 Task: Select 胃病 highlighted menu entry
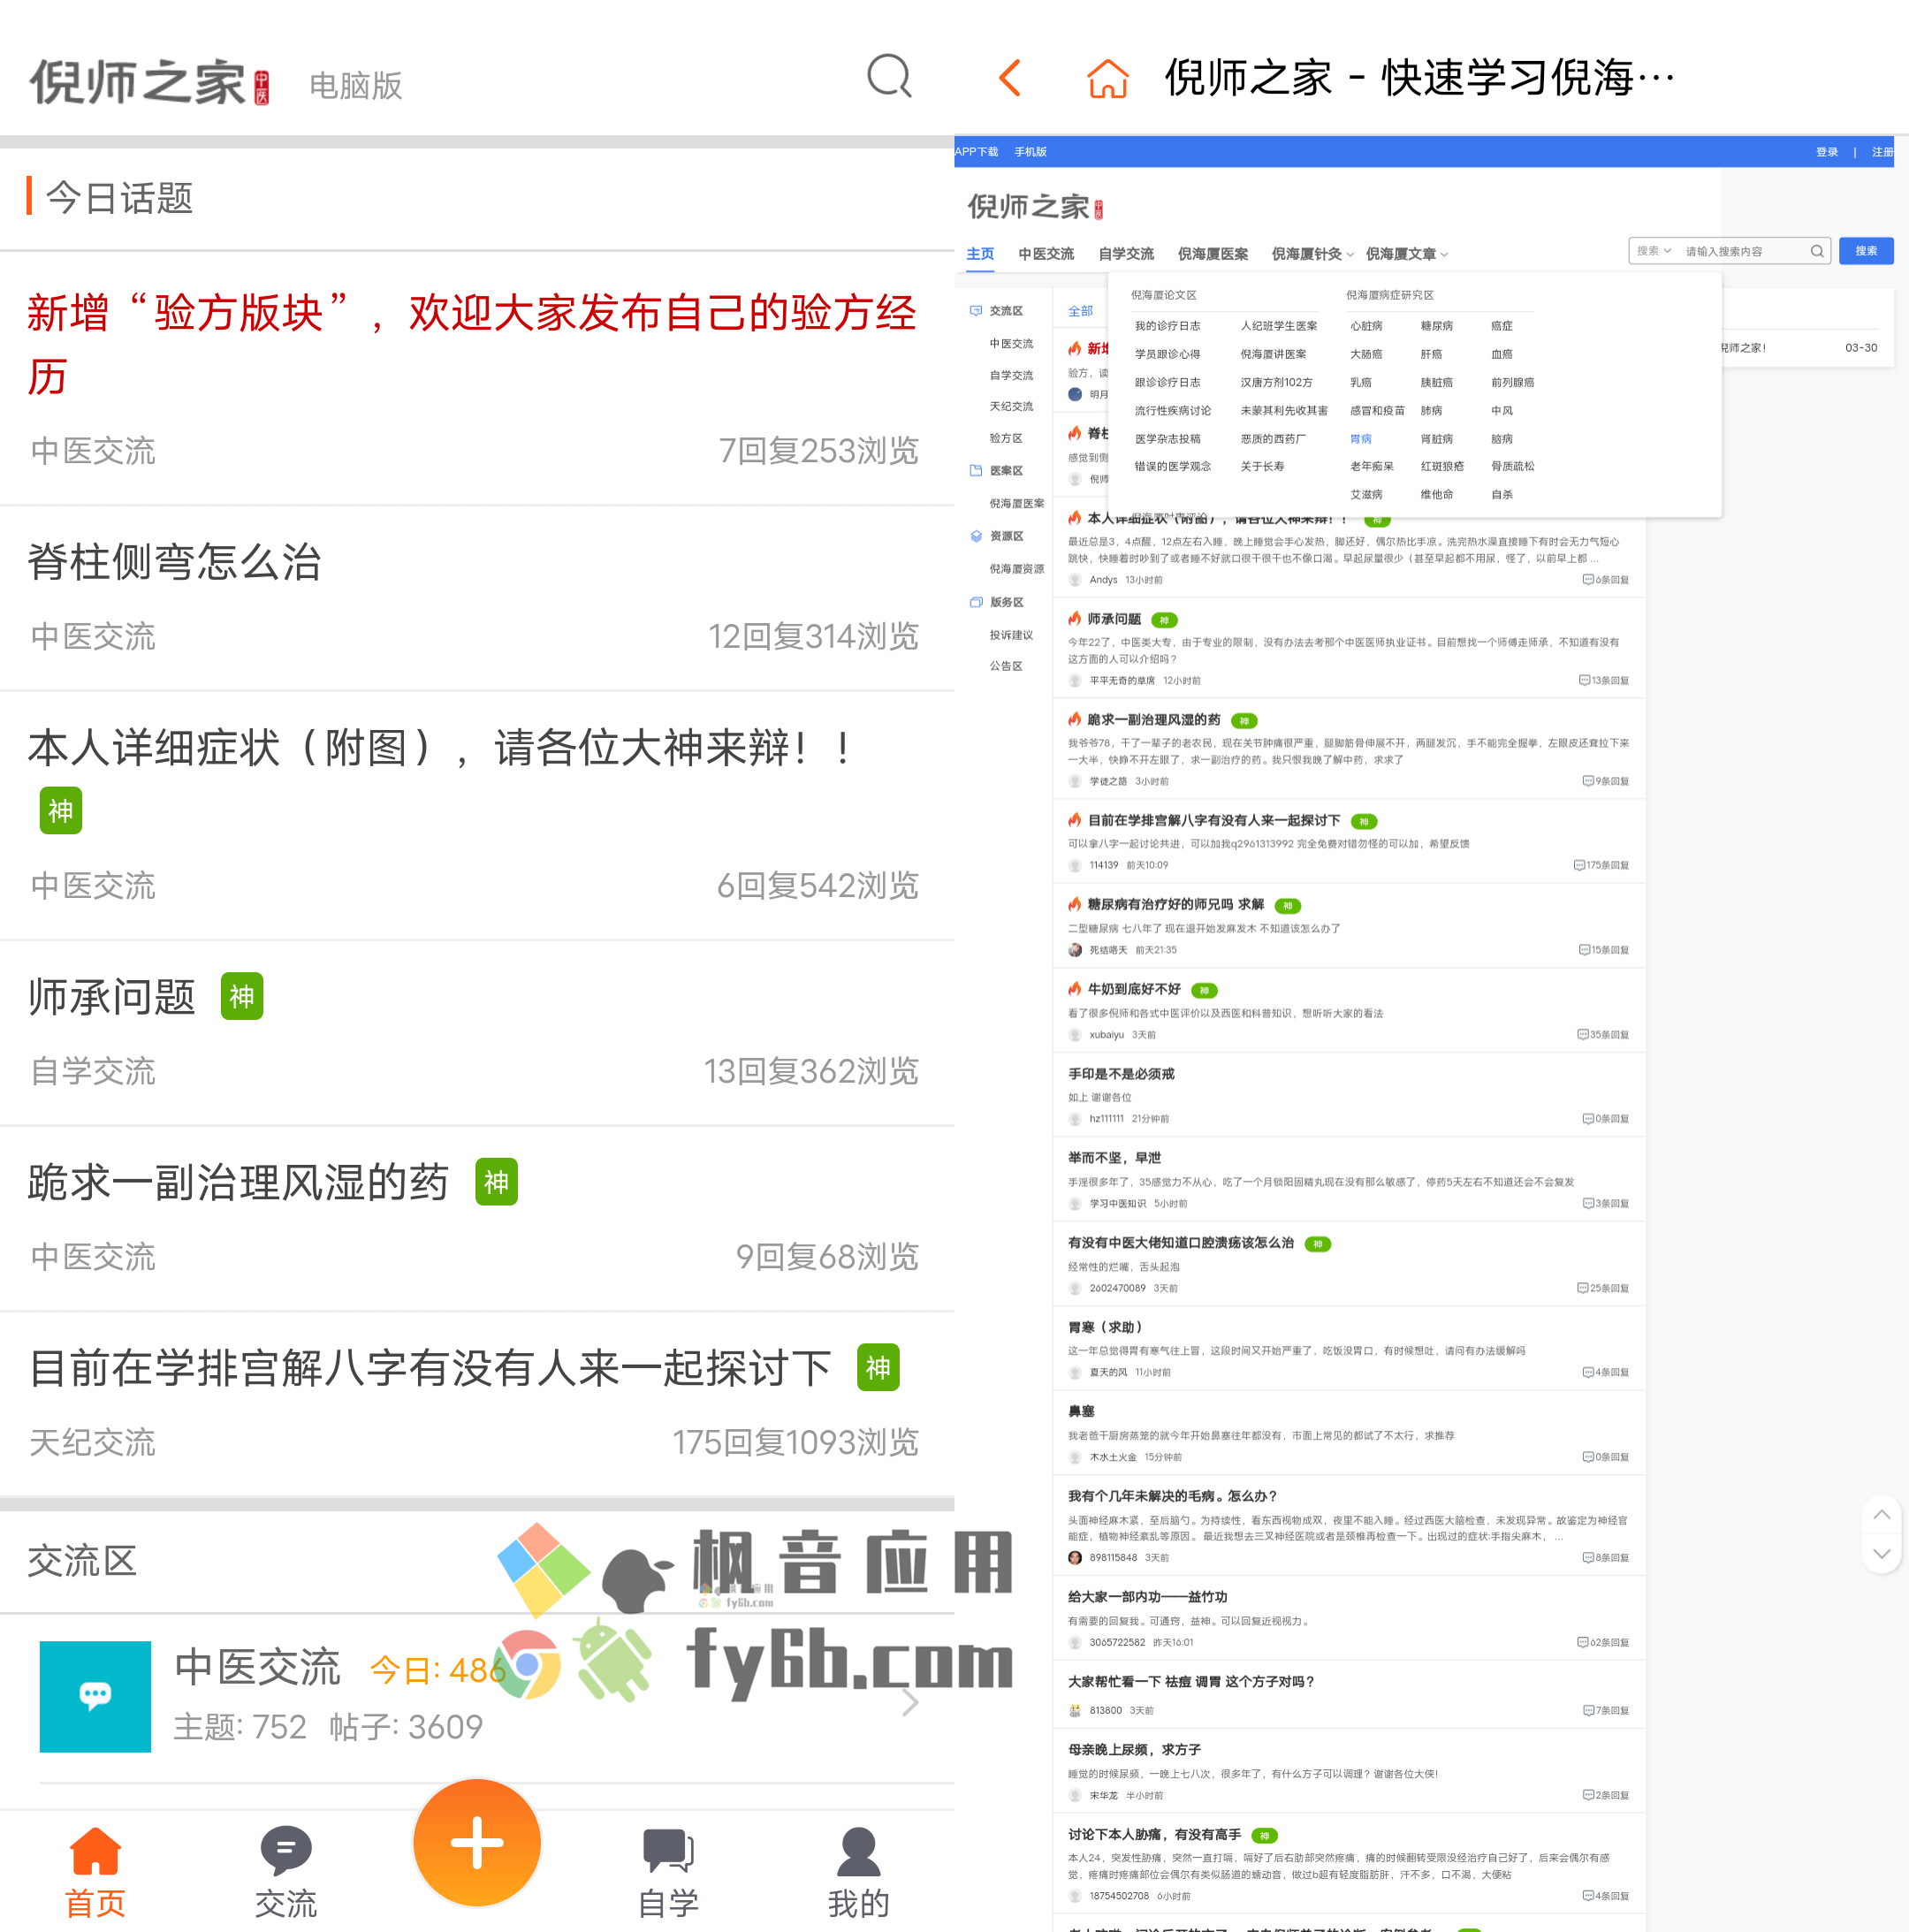[1360, 439]
